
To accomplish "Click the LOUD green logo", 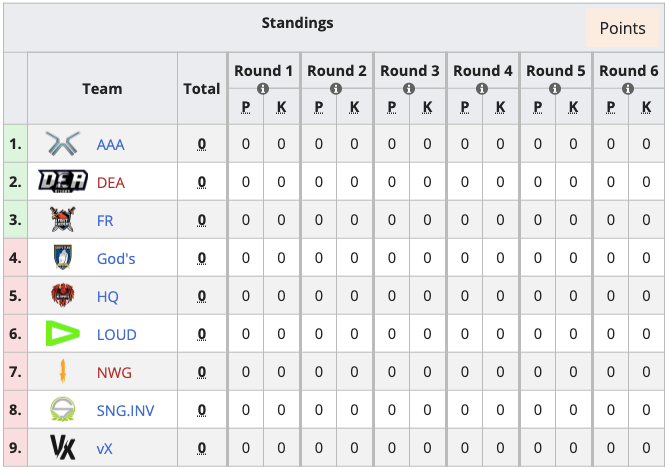I will [x=63, y=333].
